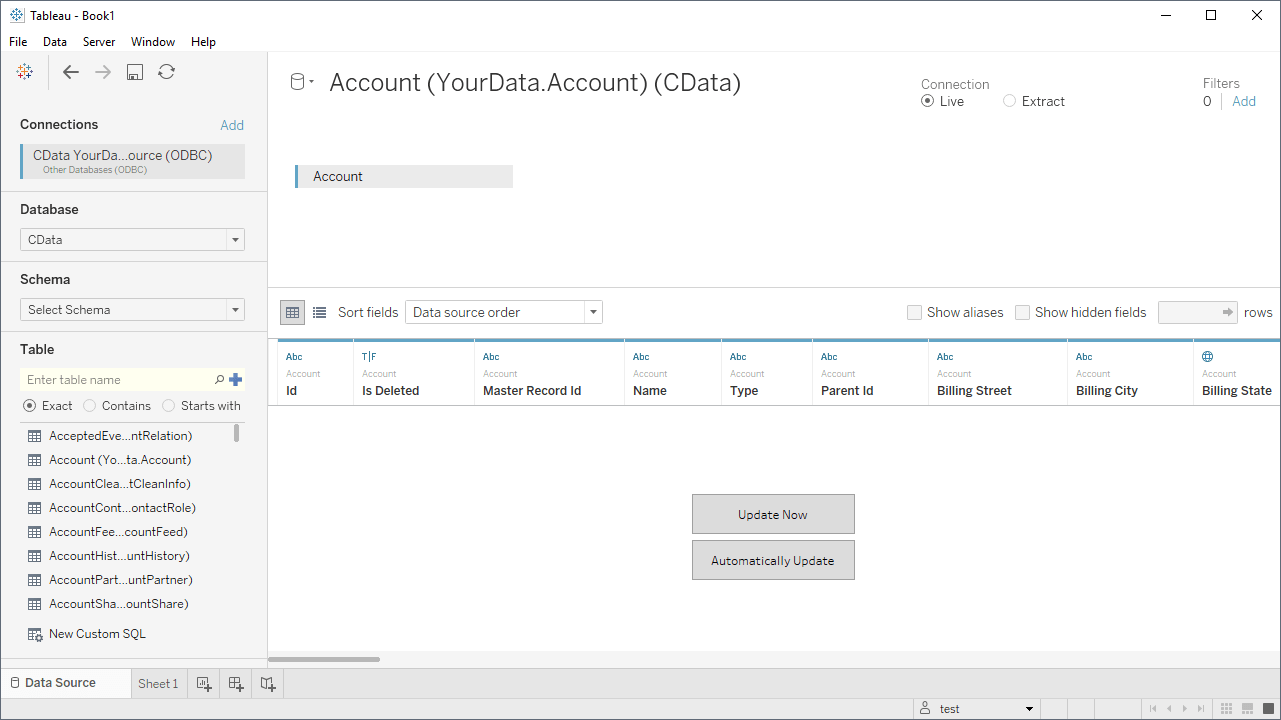The width and height of the screenshot is (1281, 720).
Task: Click inside the Enter table name search field
Action: point(120,379)
